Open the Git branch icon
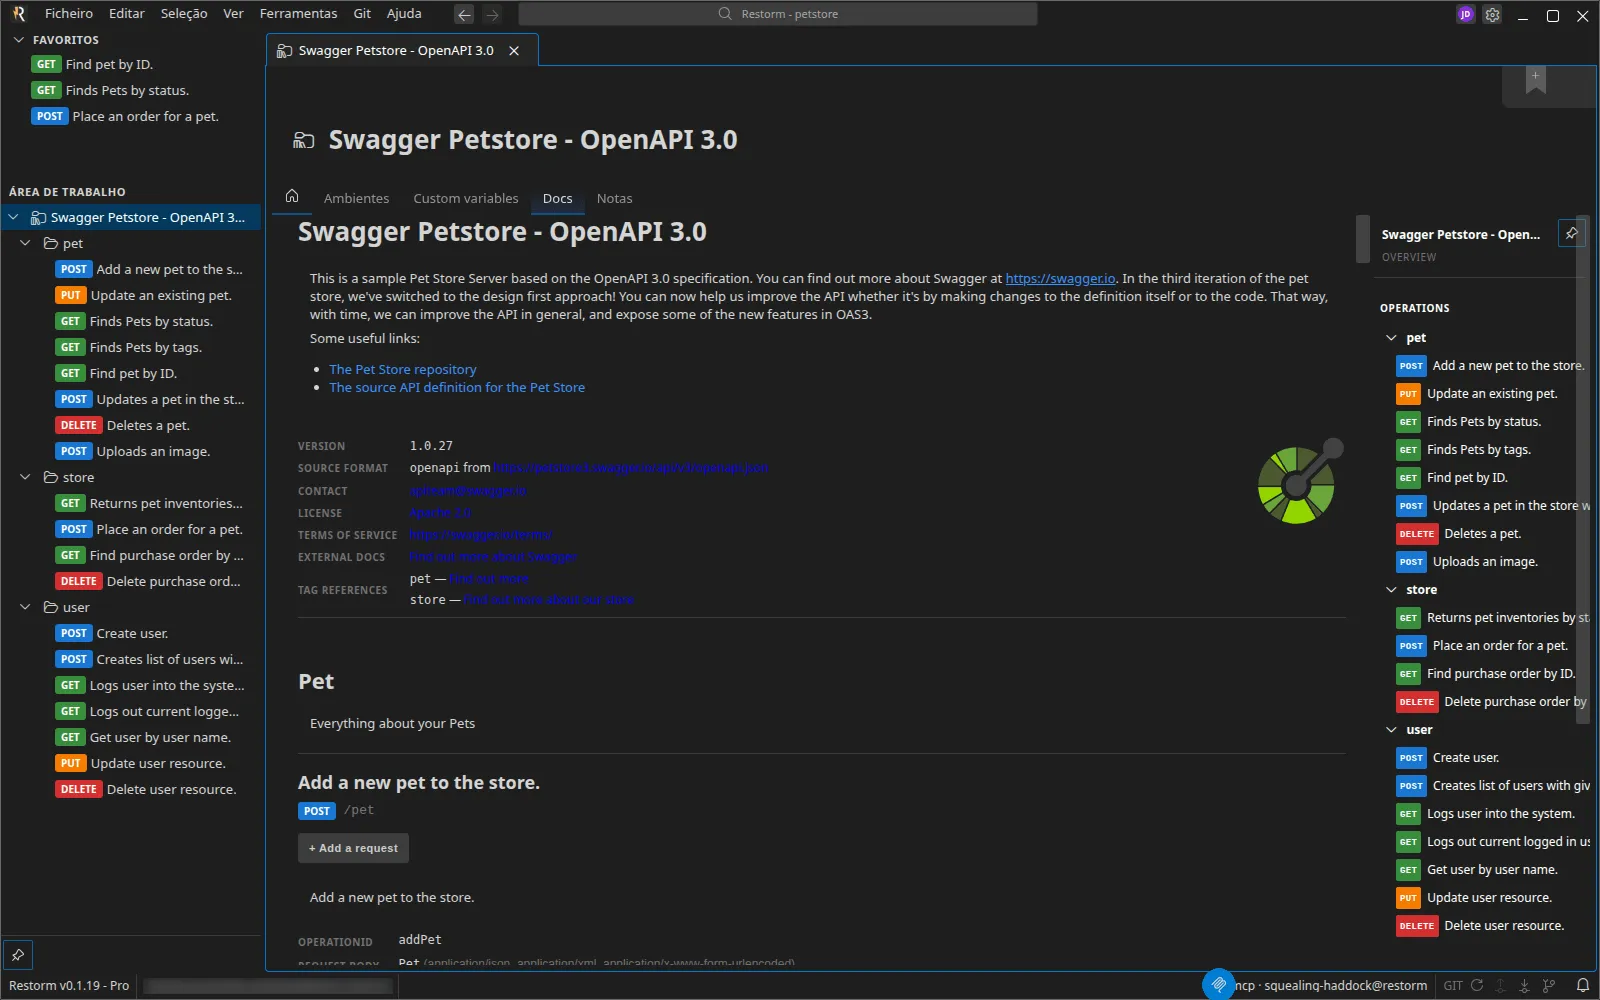This screenshot has width=1600, height=1000. [x=1549, y=985]
